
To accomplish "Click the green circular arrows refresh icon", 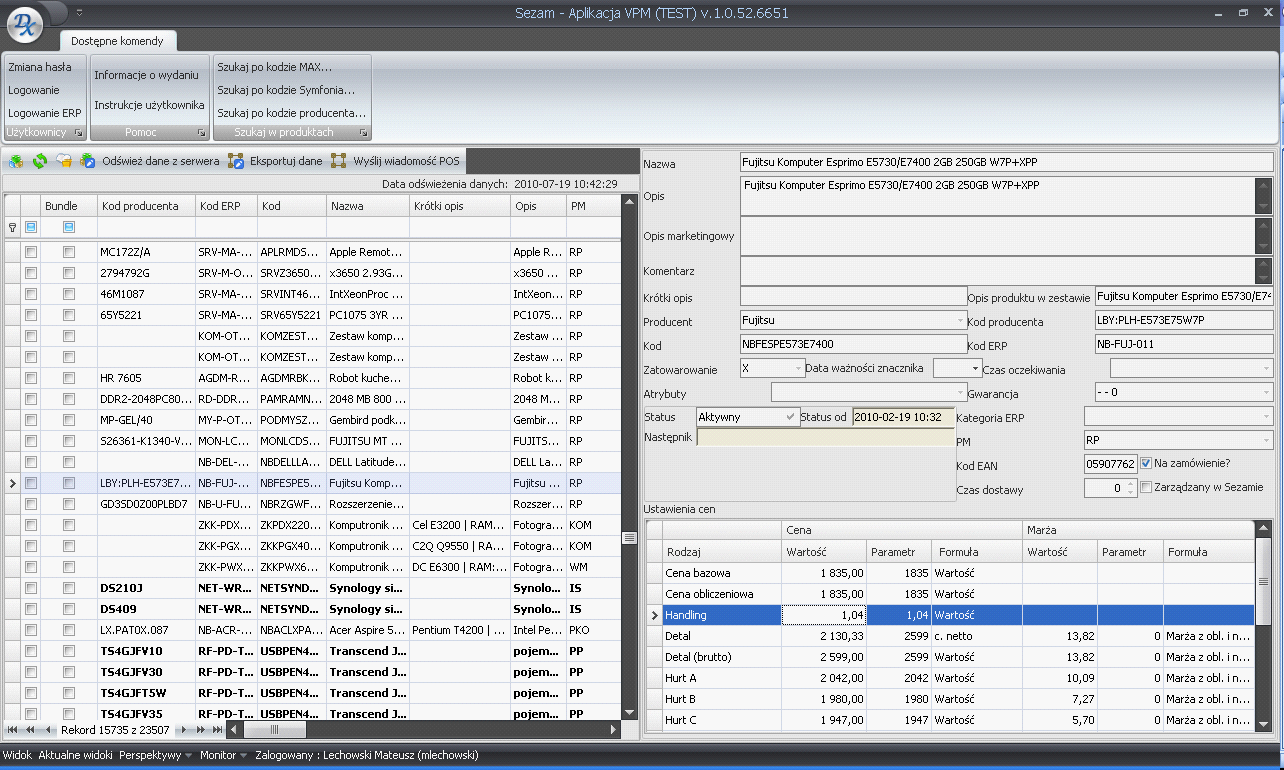I will [40, 161].
